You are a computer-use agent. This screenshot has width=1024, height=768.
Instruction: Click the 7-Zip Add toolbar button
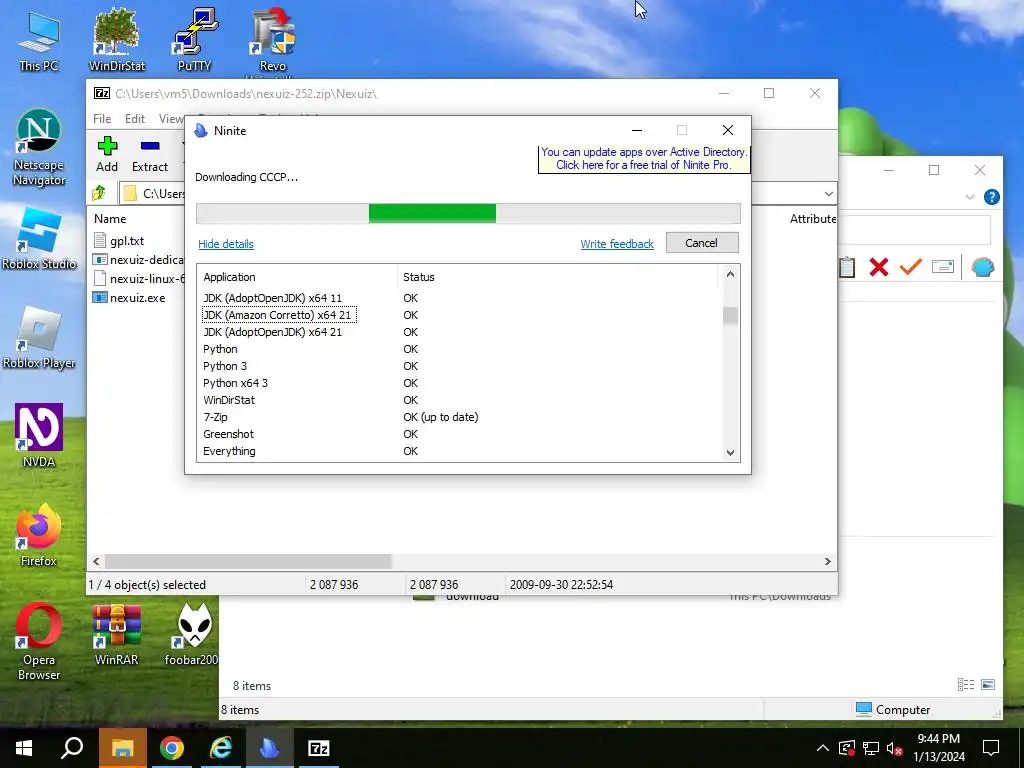click(107, 155)
